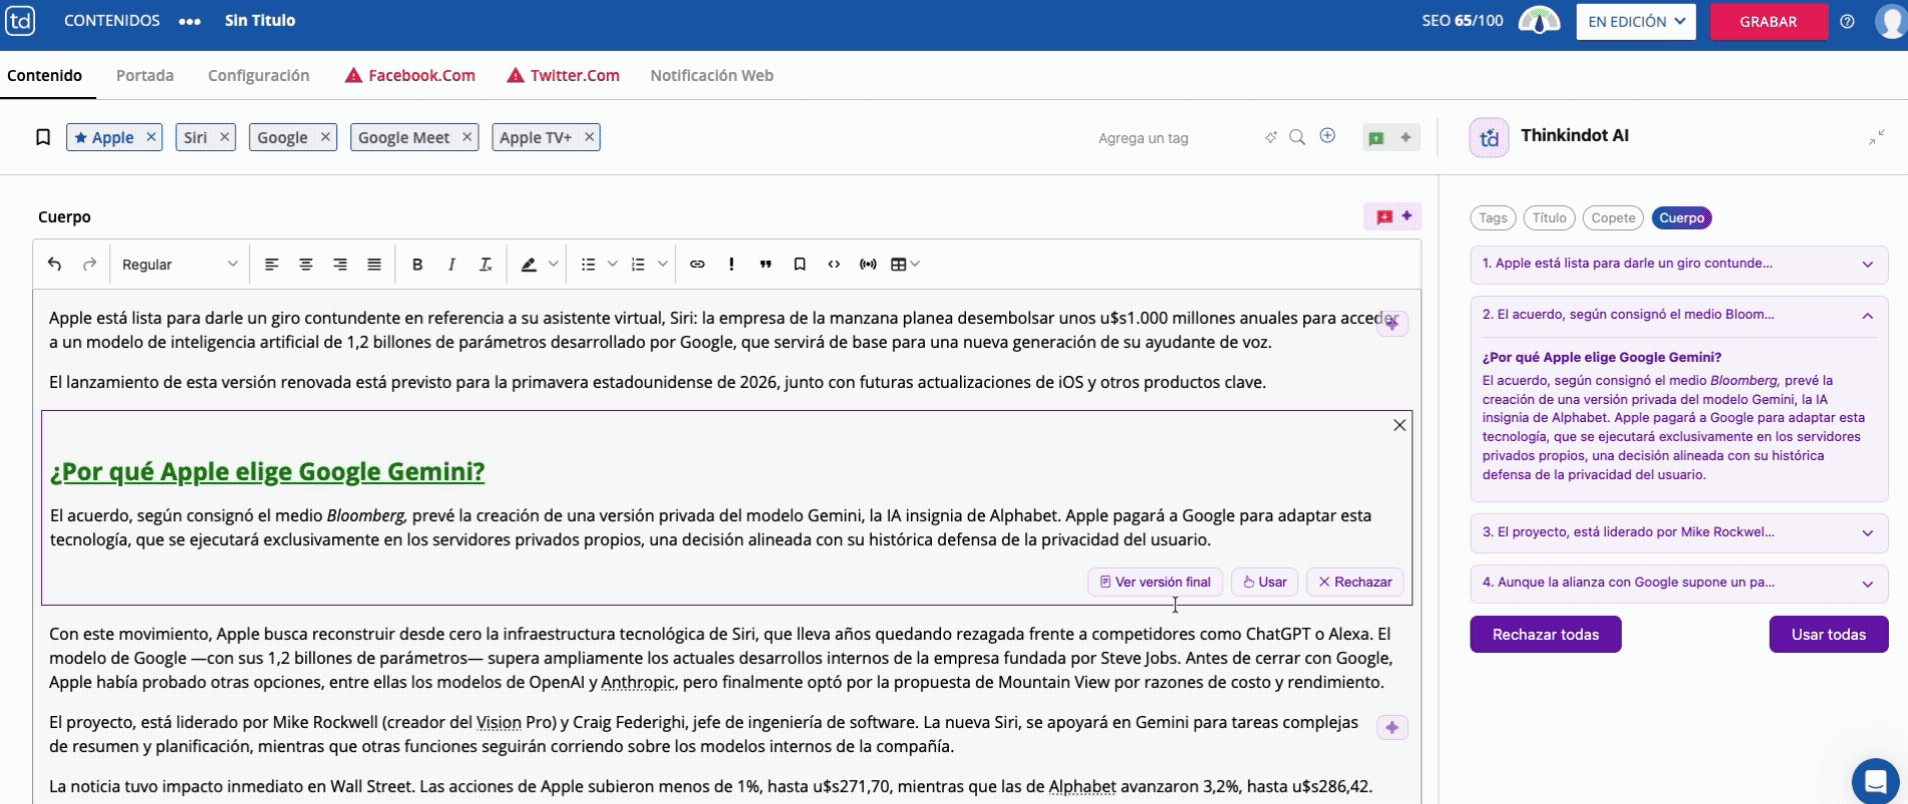1908x804 pixels.
Task: Select the Copete filter chip
Action: point(1613,218)
